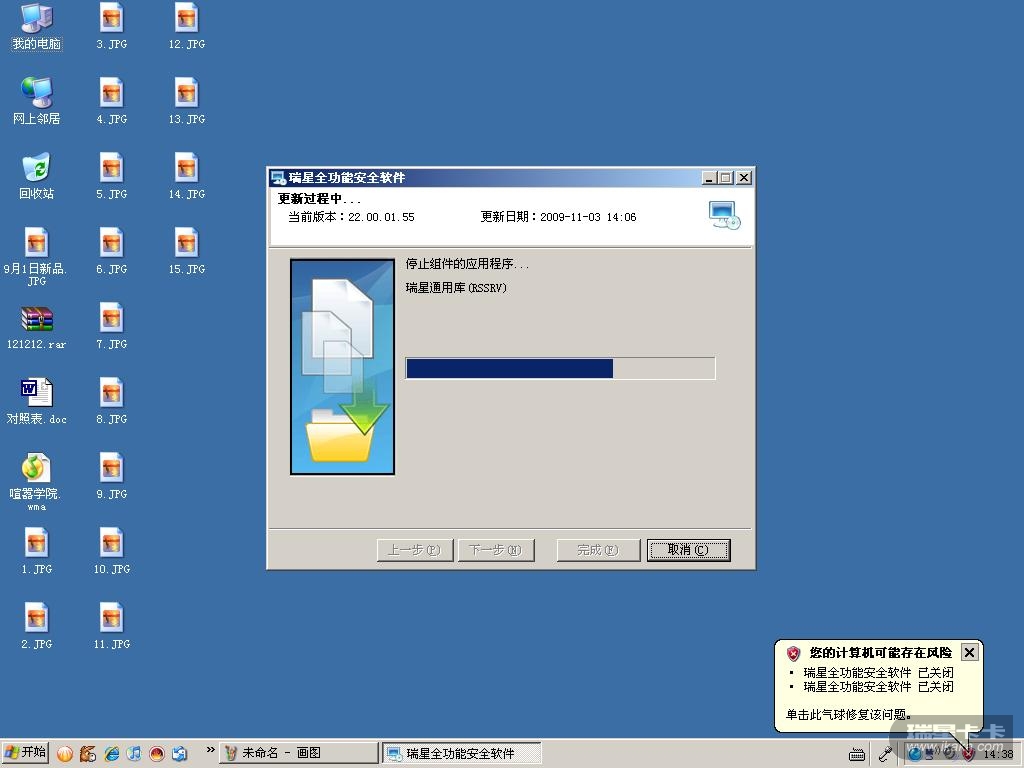Click the music note quick launch icon
The height and width of the screenshot is (768, 1024).
point(134,754)
